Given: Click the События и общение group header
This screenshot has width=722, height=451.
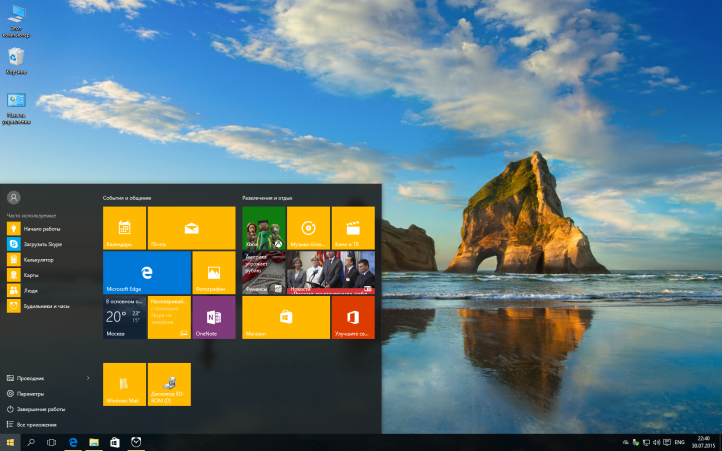Looking at the screenshot, I should pos(127,198).
